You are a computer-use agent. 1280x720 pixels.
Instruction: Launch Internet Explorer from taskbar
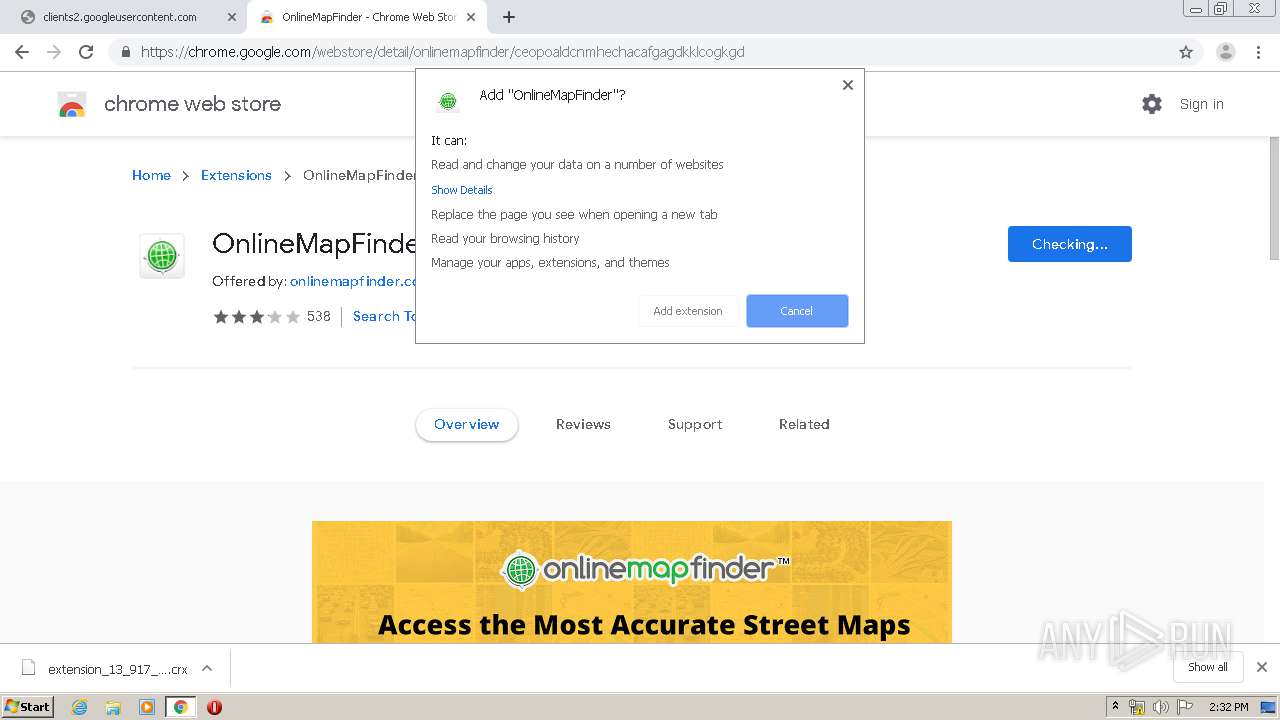click(x=79, y=707)
